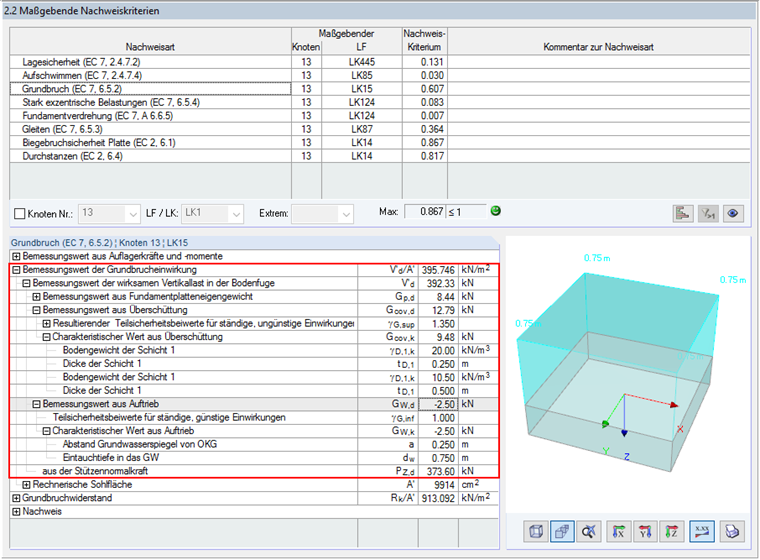This screenshot has width=760, height=560.
Task: Enable the Knoten Nr. checkbox
Action: pos(19,214)
